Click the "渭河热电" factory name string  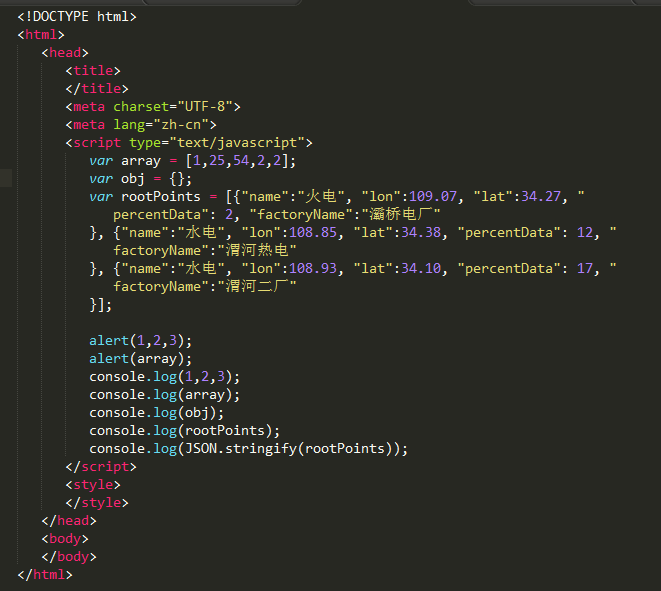tap(257, 251)
